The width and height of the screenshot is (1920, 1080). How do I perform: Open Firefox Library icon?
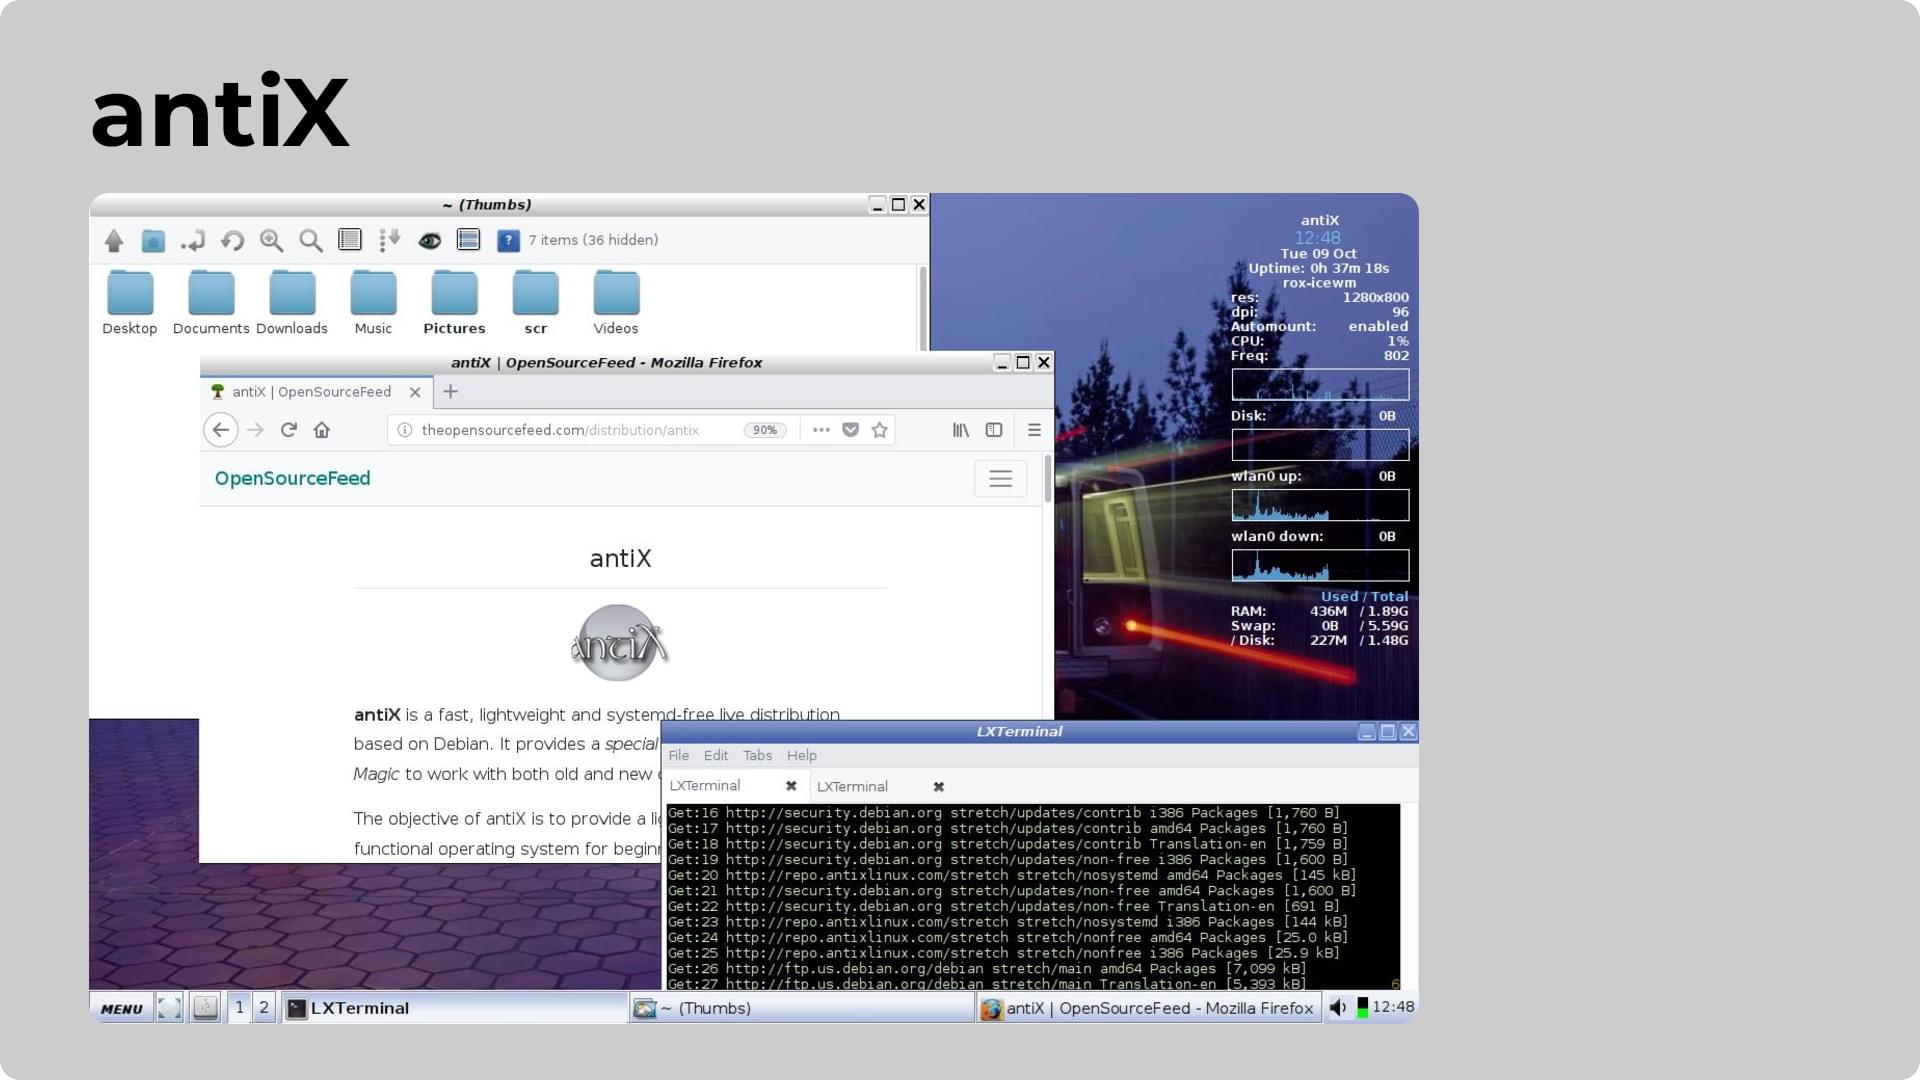(x=961, y=430)
